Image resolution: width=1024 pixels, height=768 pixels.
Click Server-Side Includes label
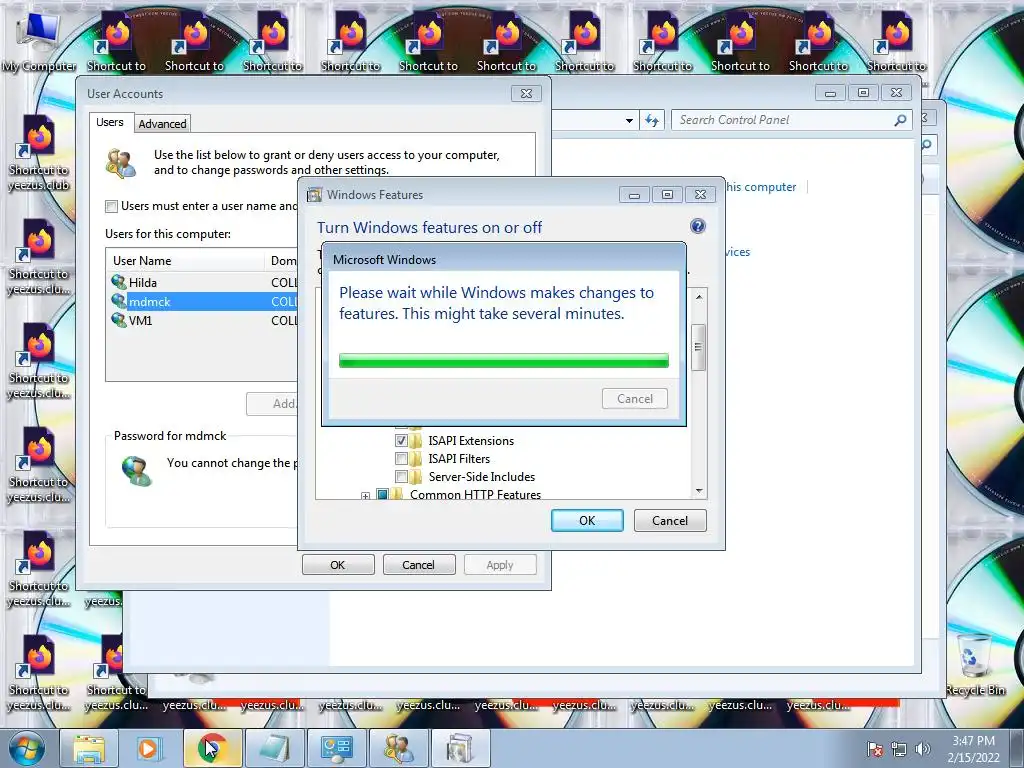[482, 477]
